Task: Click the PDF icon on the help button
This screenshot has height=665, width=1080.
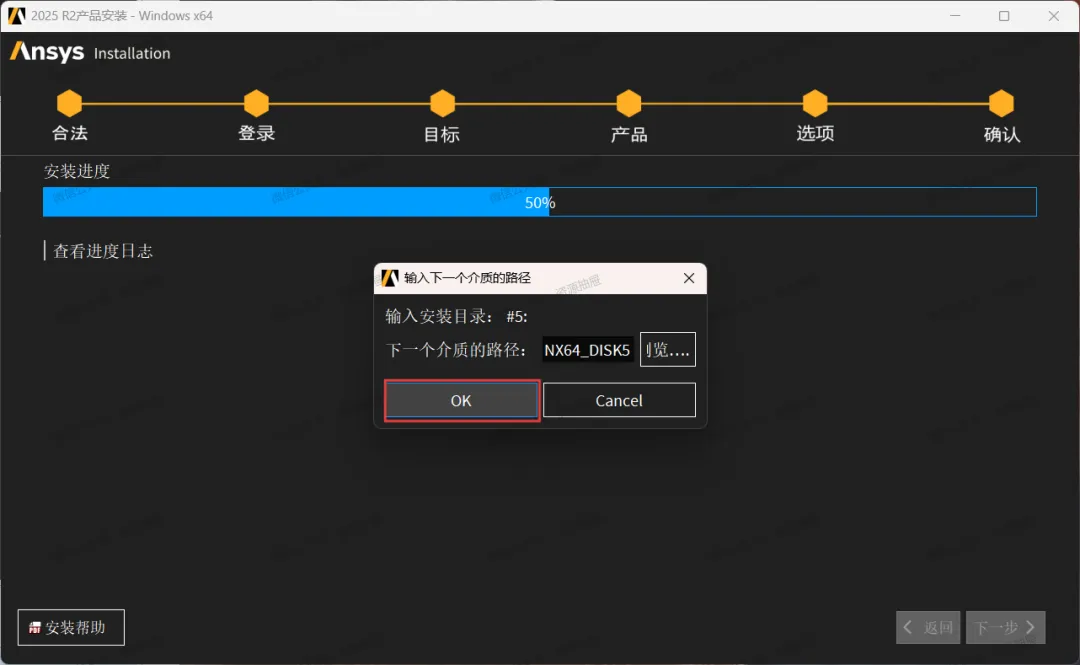Action: tap(35, 628)
